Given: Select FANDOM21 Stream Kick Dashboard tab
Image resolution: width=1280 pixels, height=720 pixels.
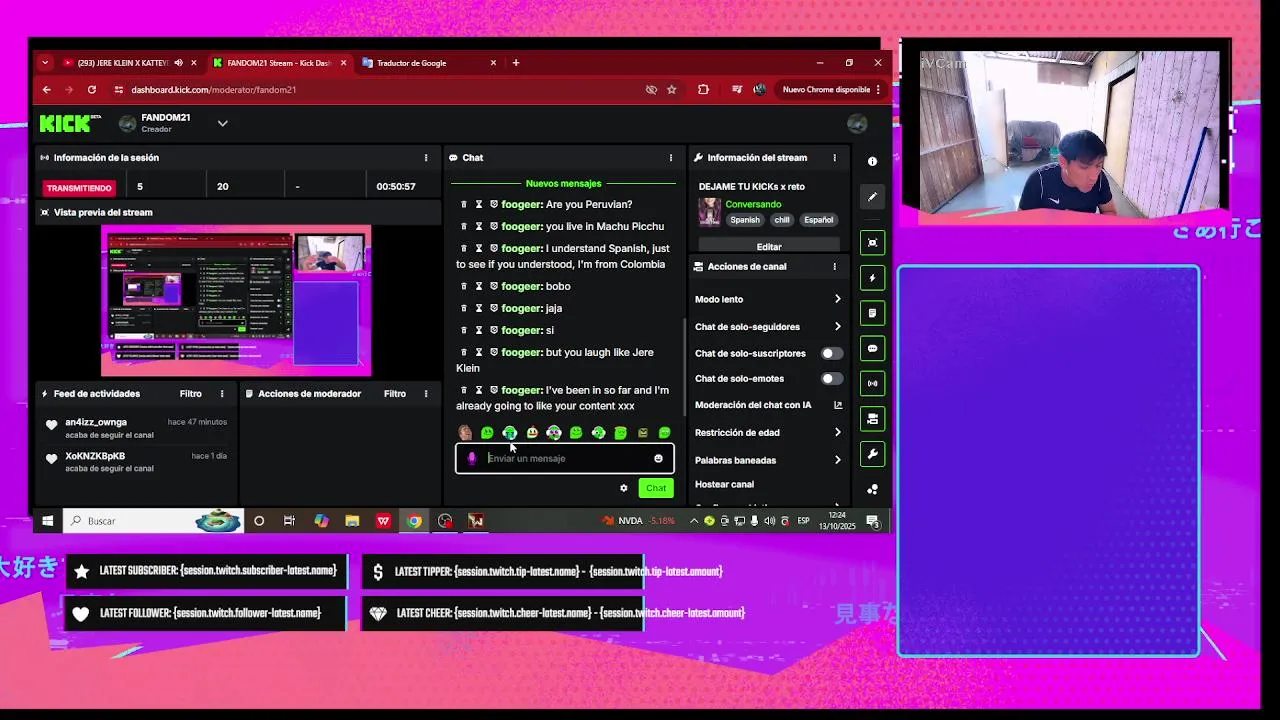Looking at the screenshot, I should coord(279,63).
